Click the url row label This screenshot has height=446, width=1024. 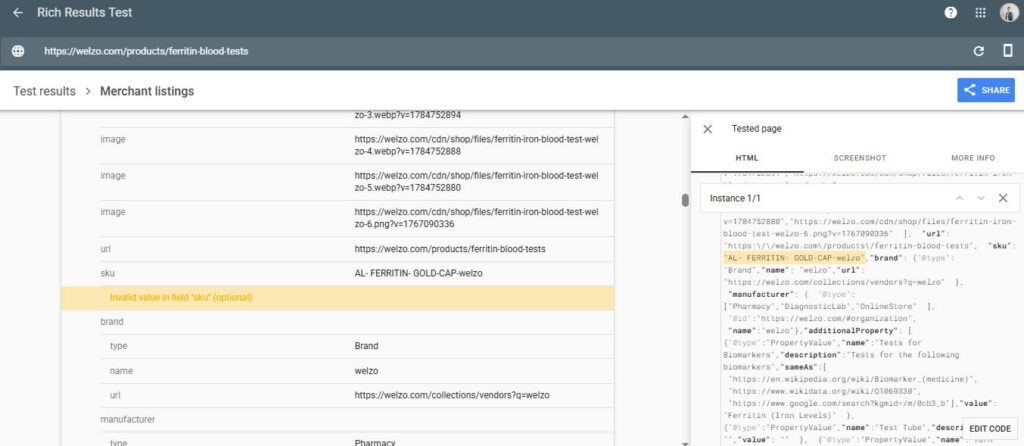click(x=104, y=249)
